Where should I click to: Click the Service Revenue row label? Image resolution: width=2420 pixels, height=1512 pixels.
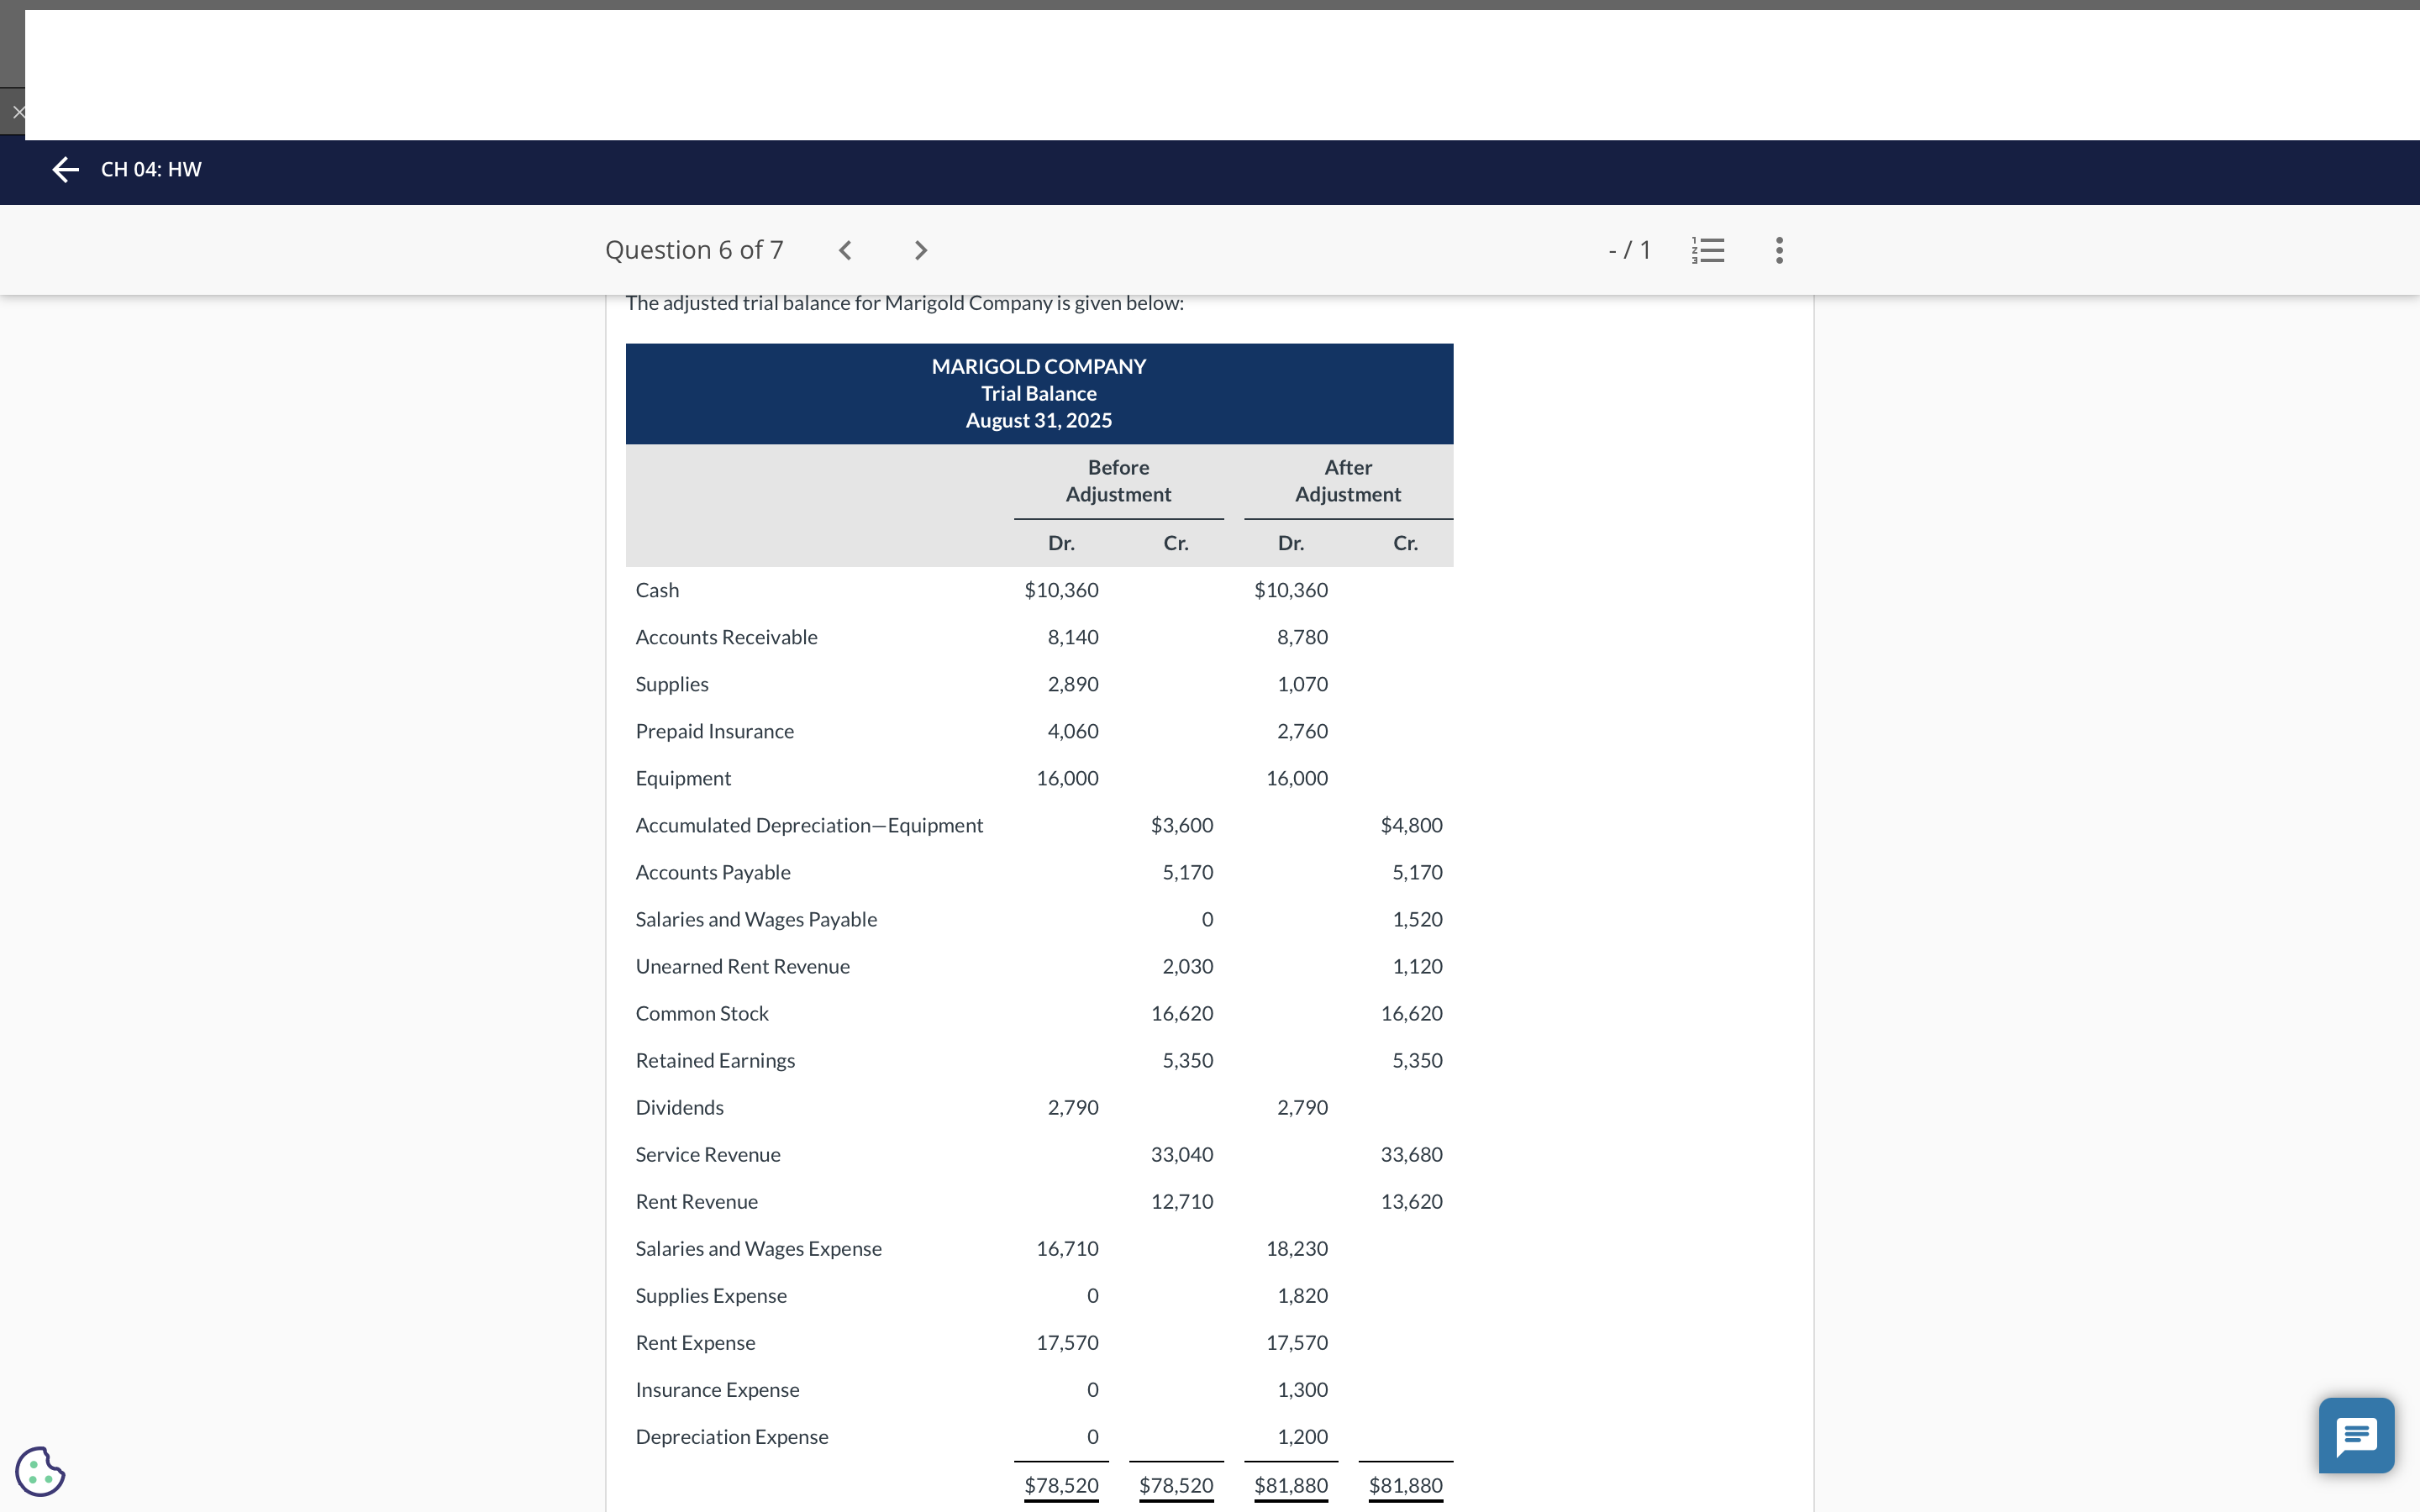[708, 1154]
